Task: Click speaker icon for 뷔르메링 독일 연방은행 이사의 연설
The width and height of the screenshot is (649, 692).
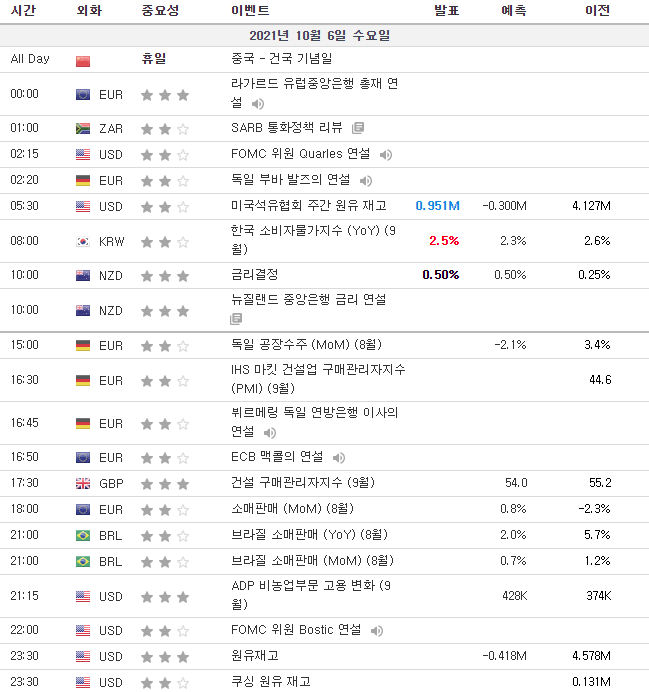Action: [x=270, y=433]
